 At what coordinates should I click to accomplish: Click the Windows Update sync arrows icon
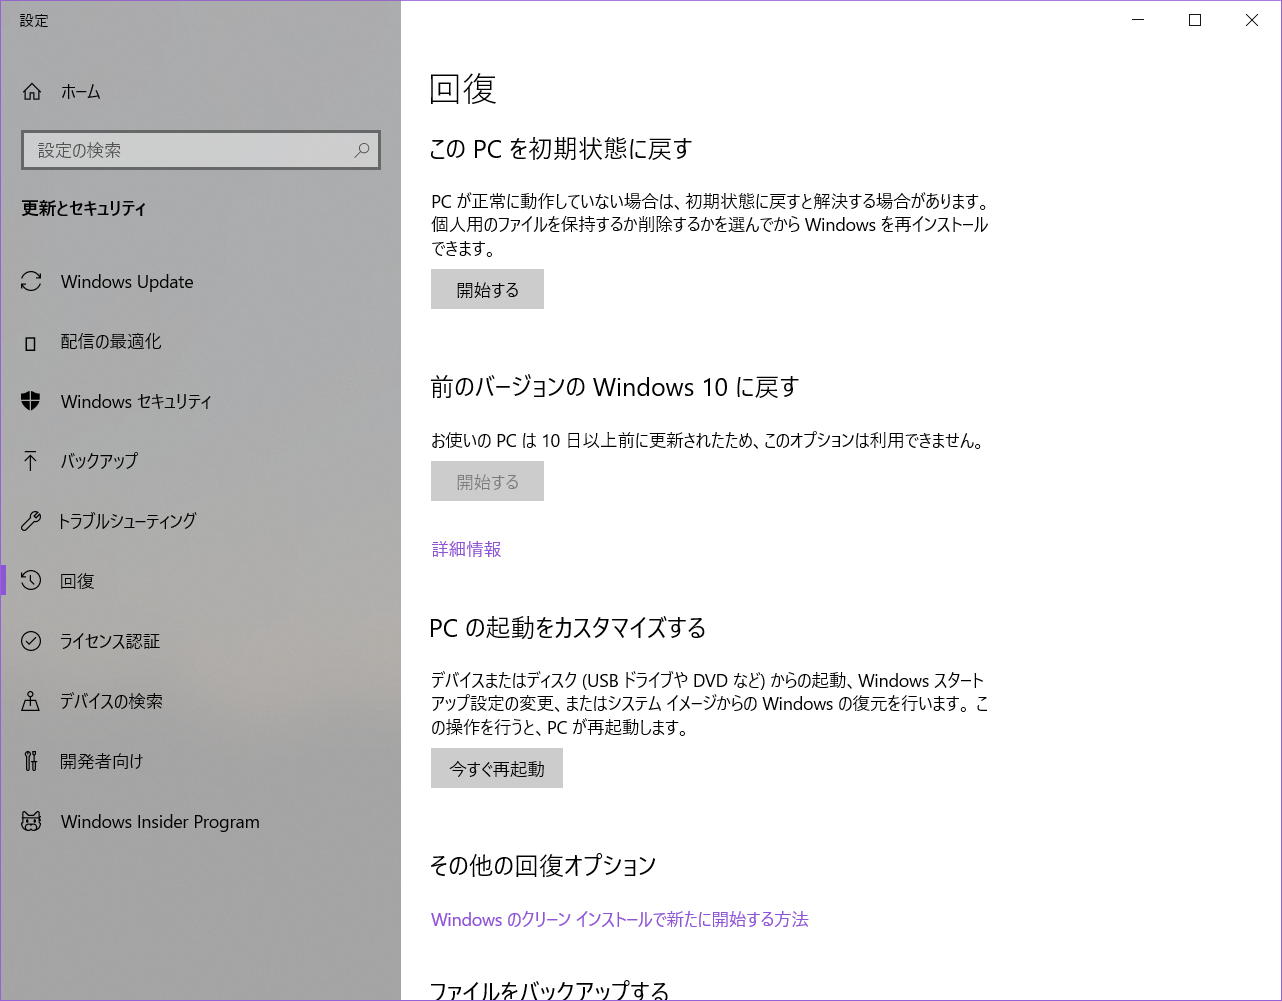pos(31,282)
